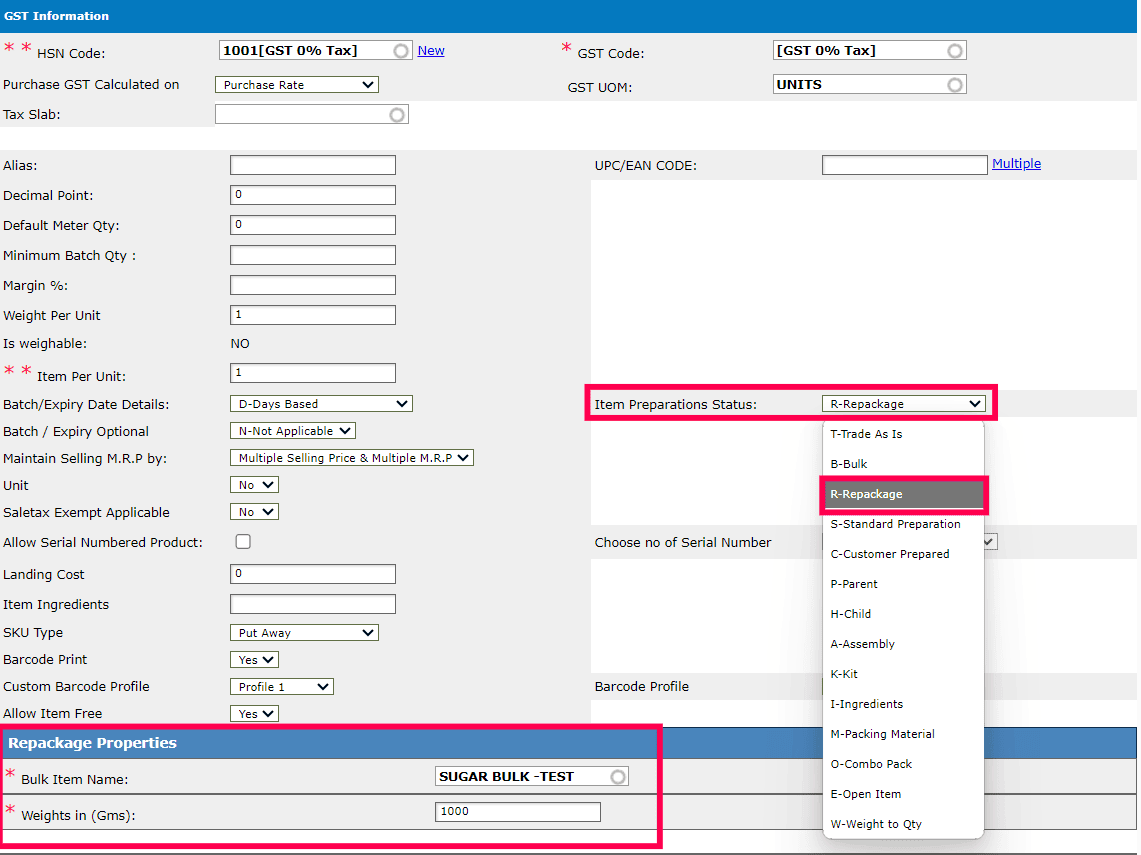Viewport: 1141px width, 855px height.
Task: Click the New link beside HSN Code
Action: [x=431, y=51]
